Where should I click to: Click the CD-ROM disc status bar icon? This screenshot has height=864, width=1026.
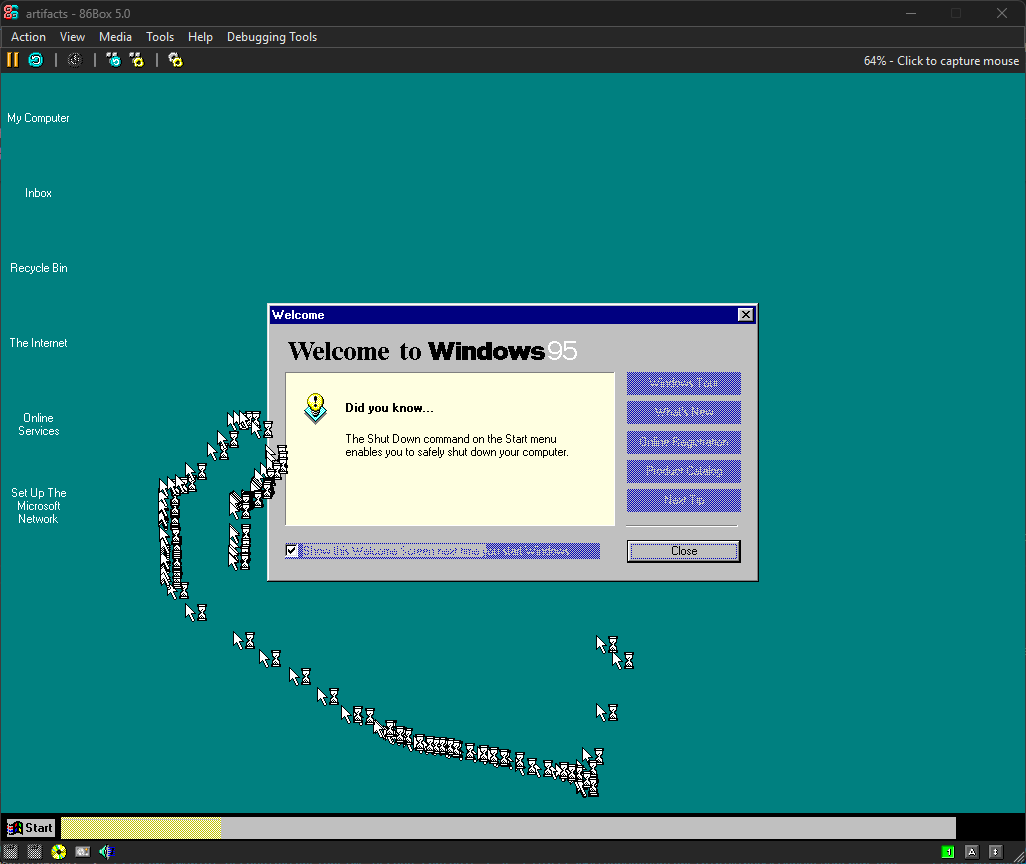(58, 852)
